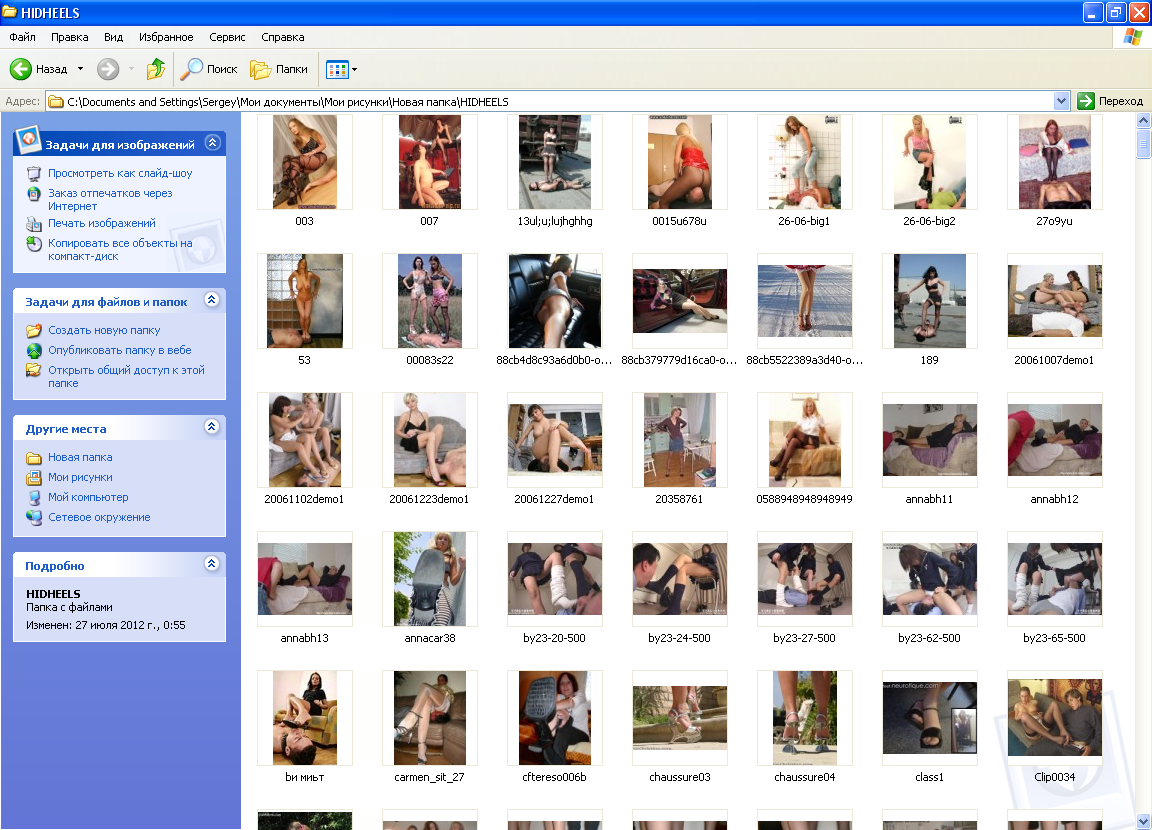
Task: Click file name label 13ul;u;lujhghhg
Action: [555, 221]
